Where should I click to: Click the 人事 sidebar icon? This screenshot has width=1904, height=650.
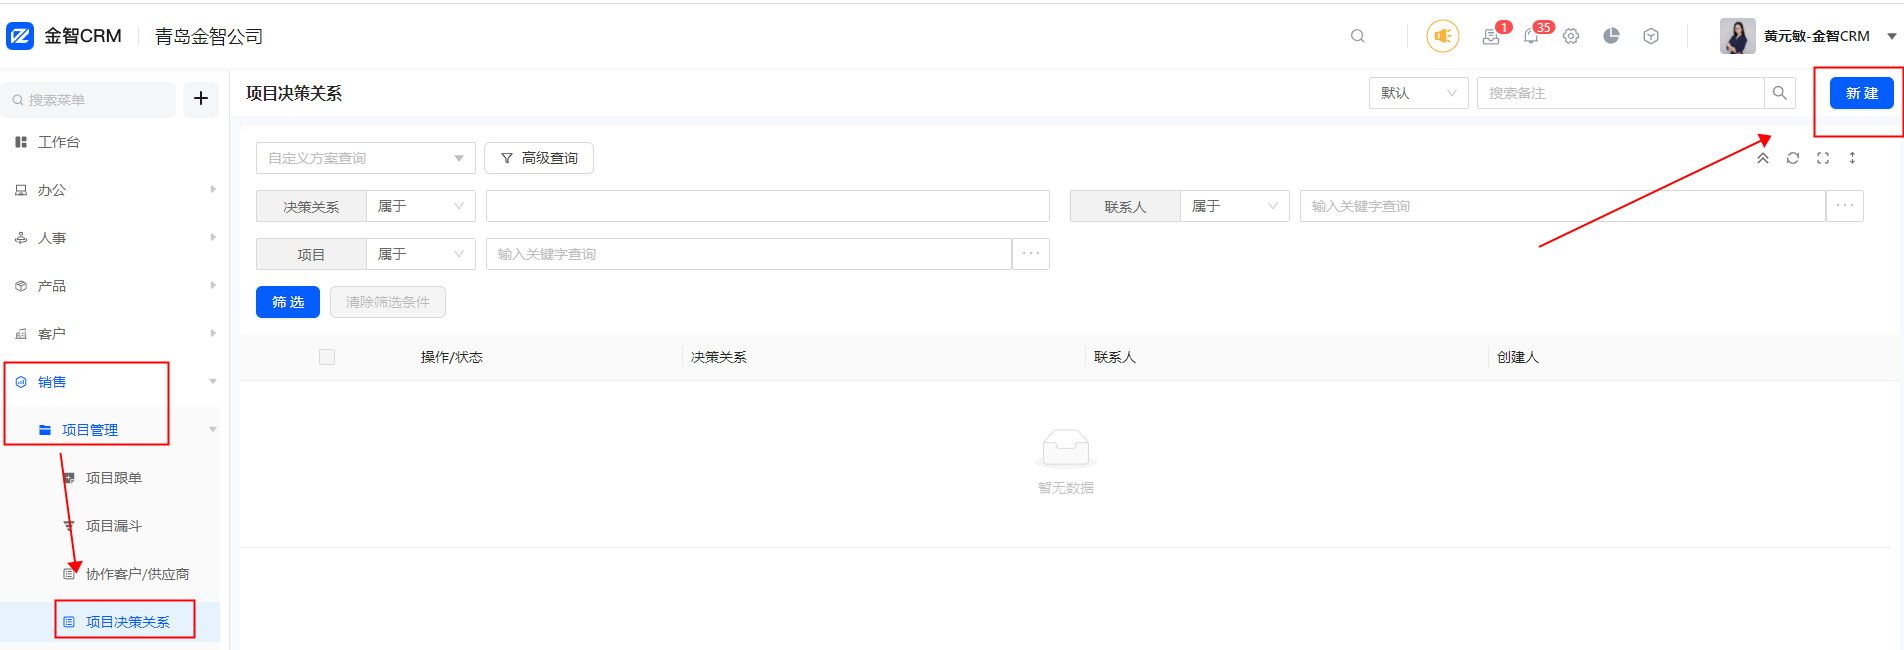pyautogui.click(x=21, y=238)
